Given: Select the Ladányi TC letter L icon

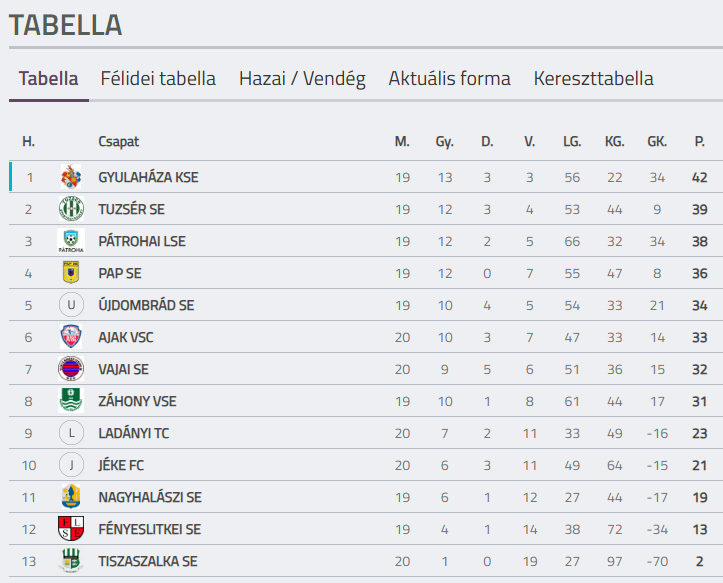Looking at the screenshot, I should 71,433.
